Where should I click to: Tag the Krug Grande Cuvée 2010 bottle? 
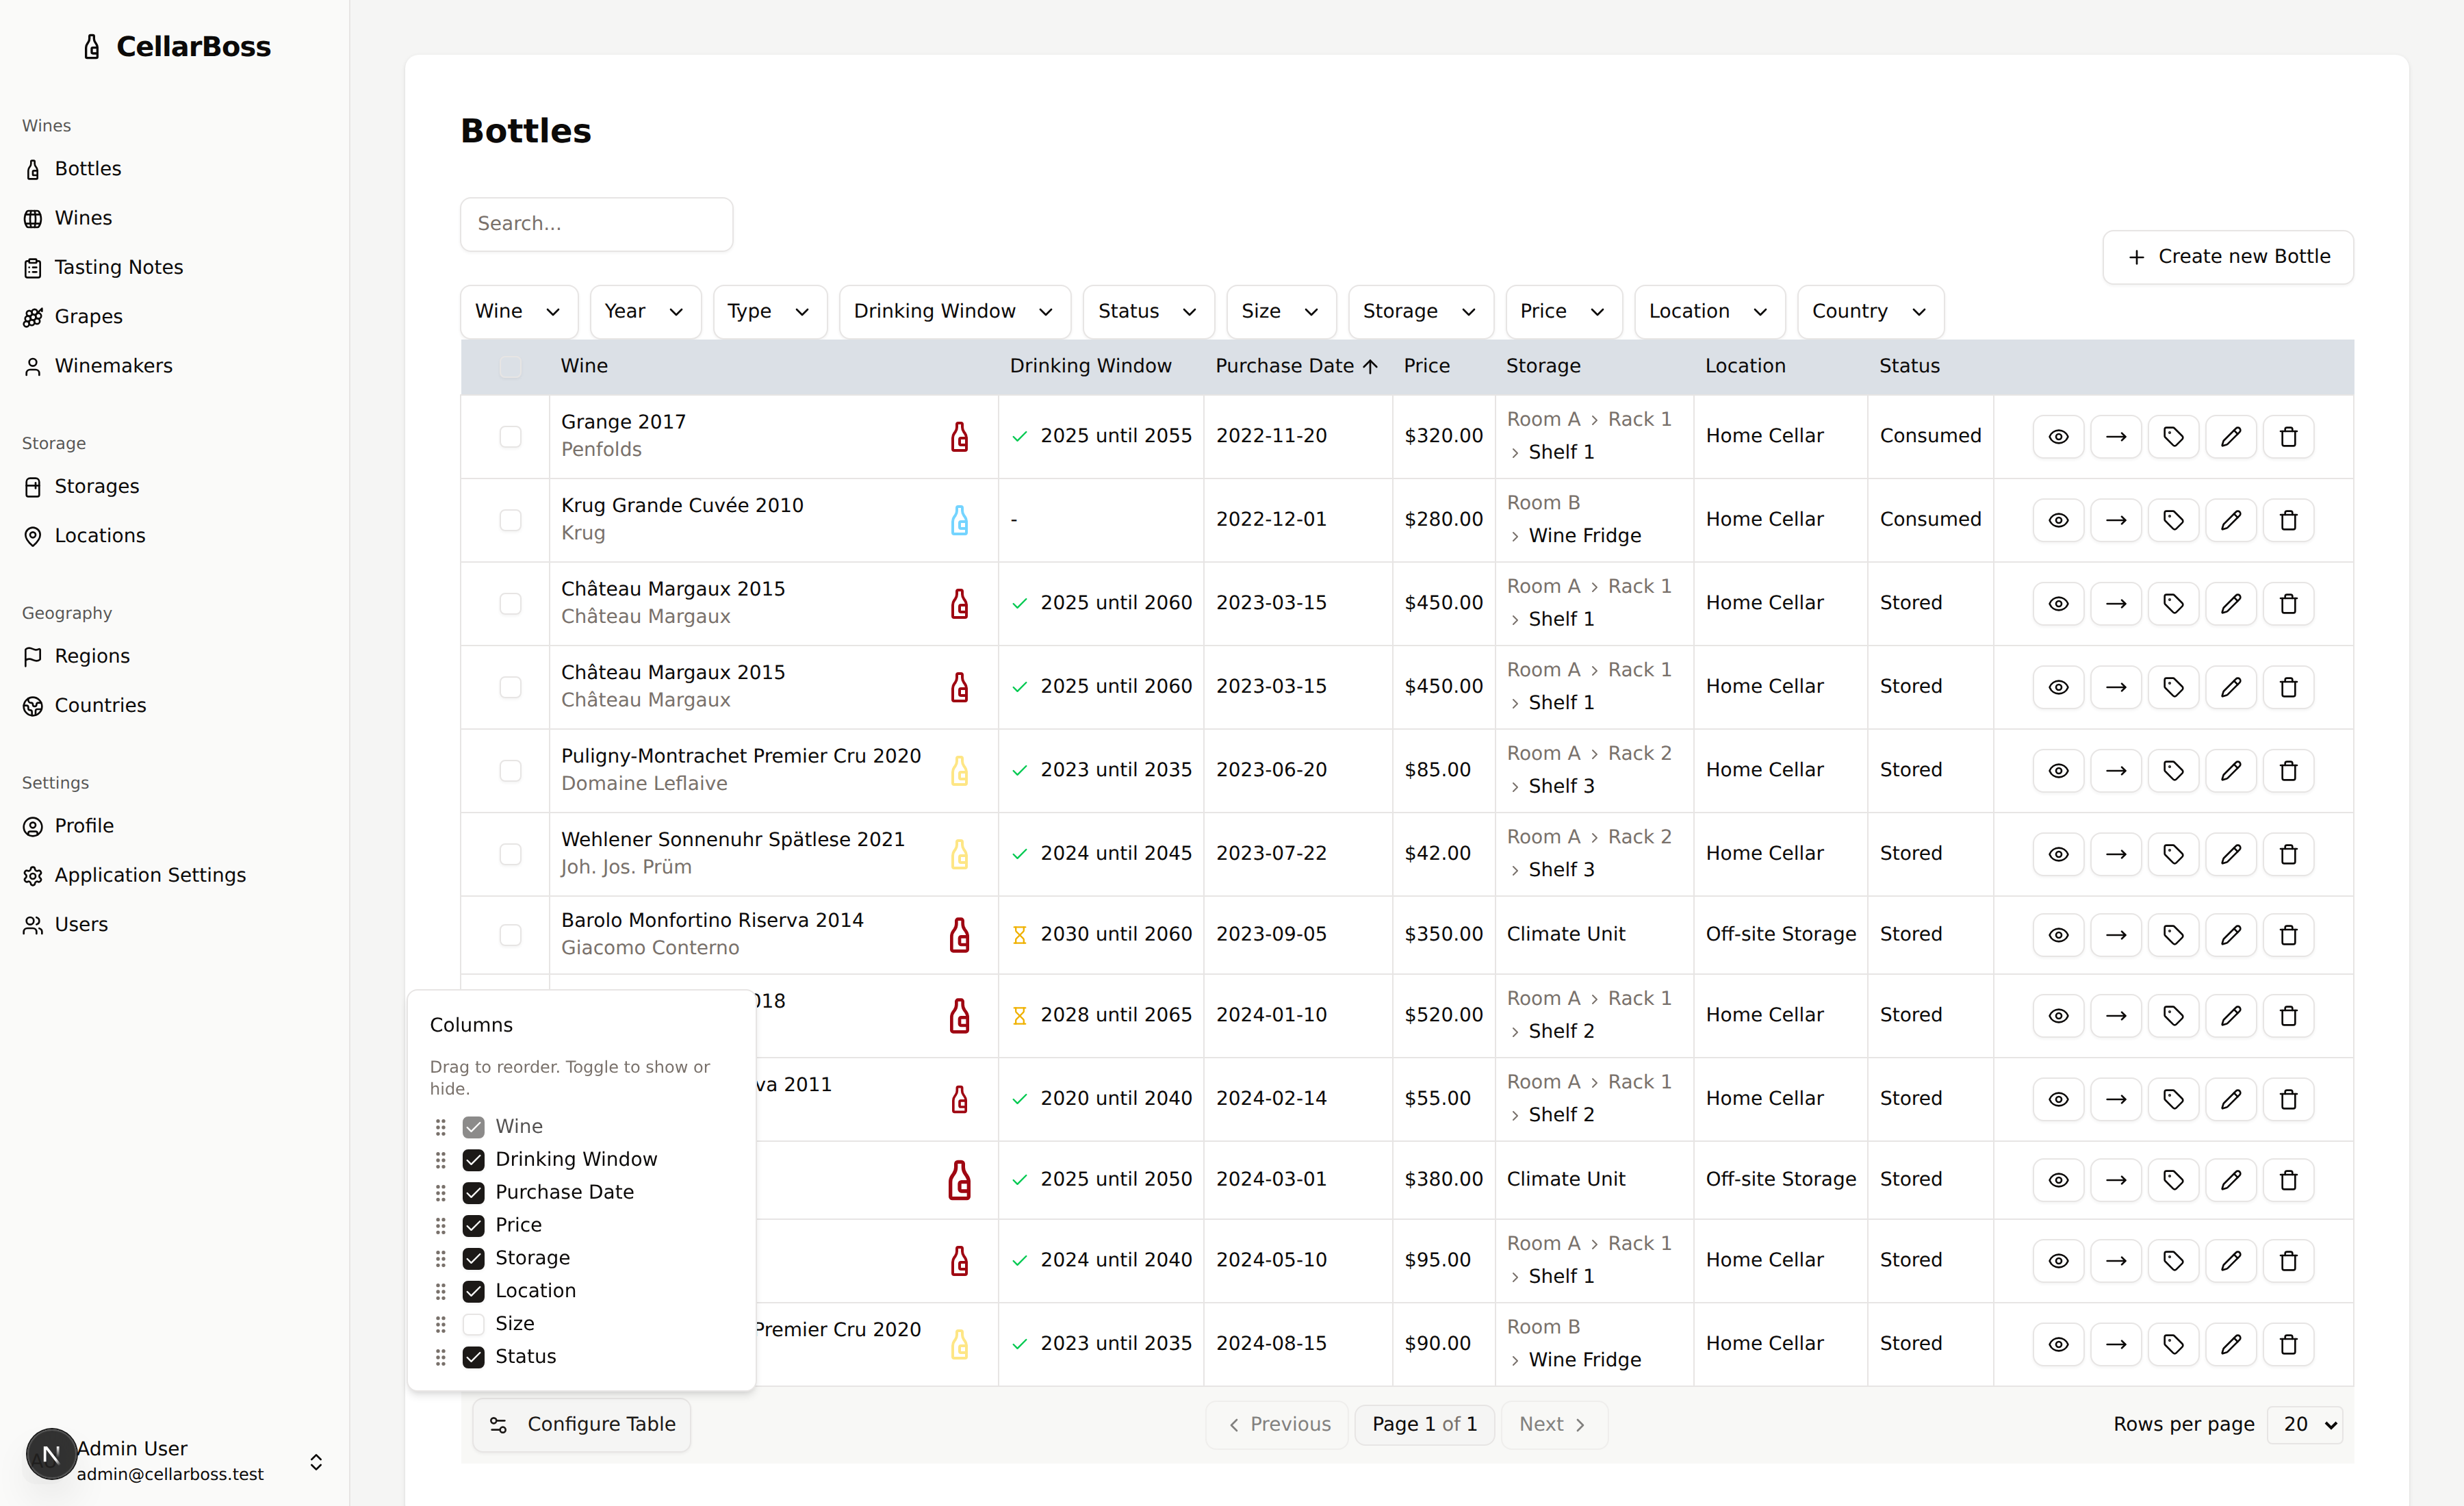click(2173, 520)
